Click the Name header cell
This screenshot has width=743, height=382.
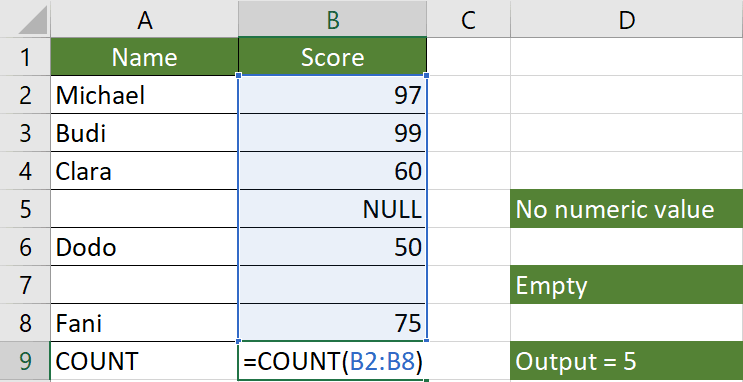(x=145, y=57)
